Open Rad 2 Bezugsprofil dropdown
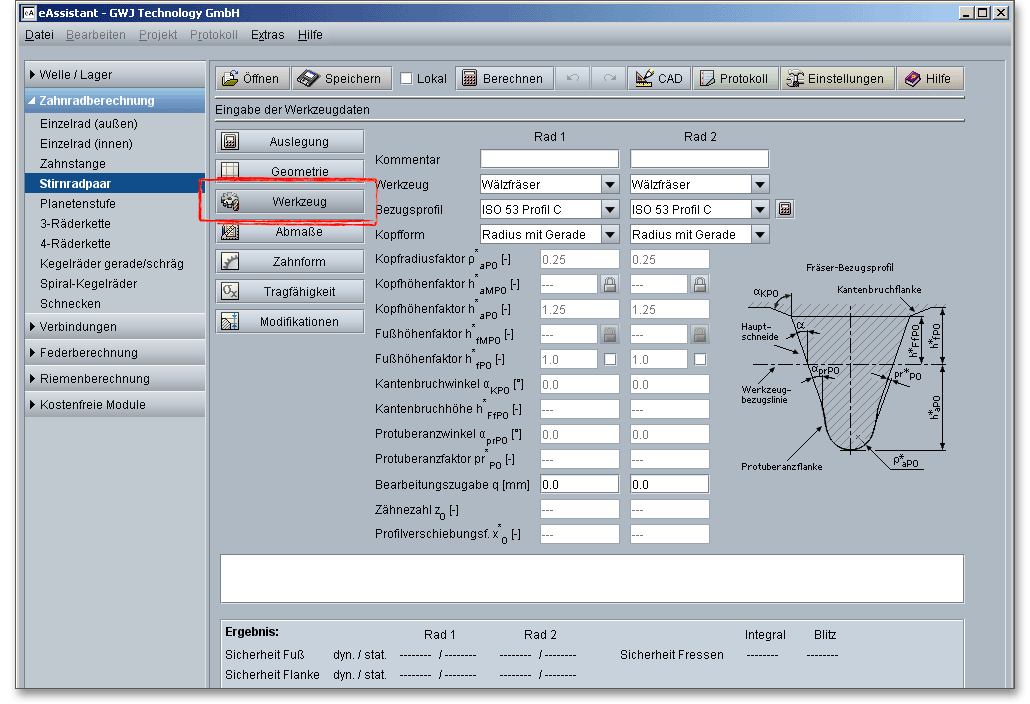1030x704 pixels. point(760,209)
